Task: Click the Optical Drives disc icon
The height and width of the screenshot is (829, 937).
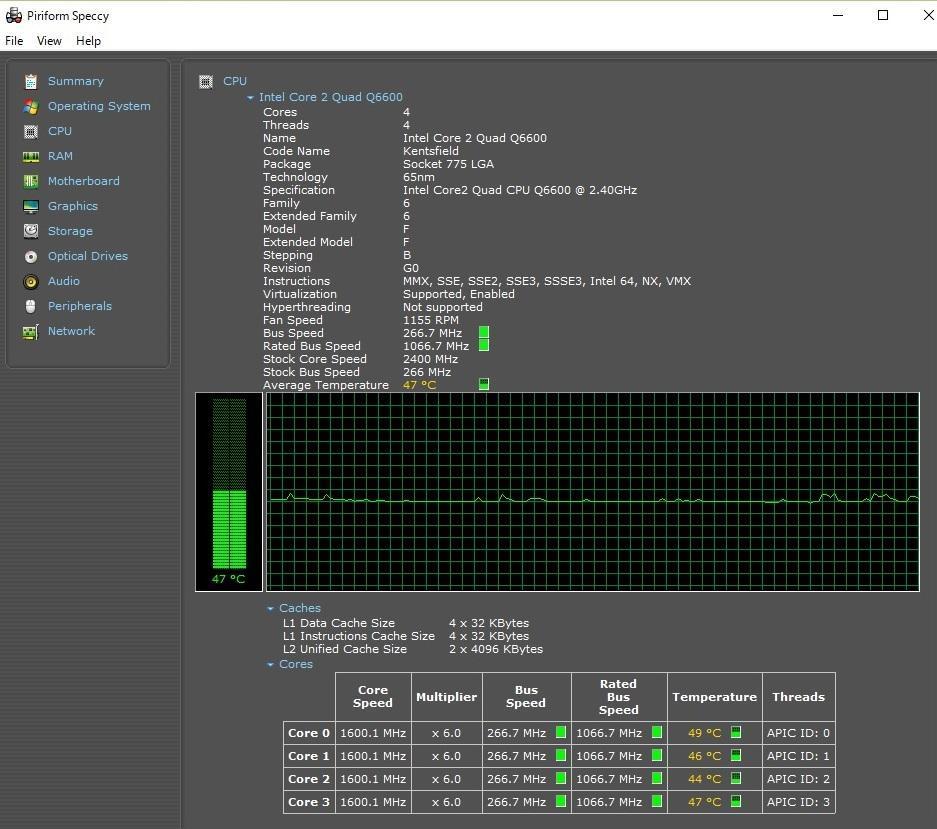Action: tap(30, 256)
